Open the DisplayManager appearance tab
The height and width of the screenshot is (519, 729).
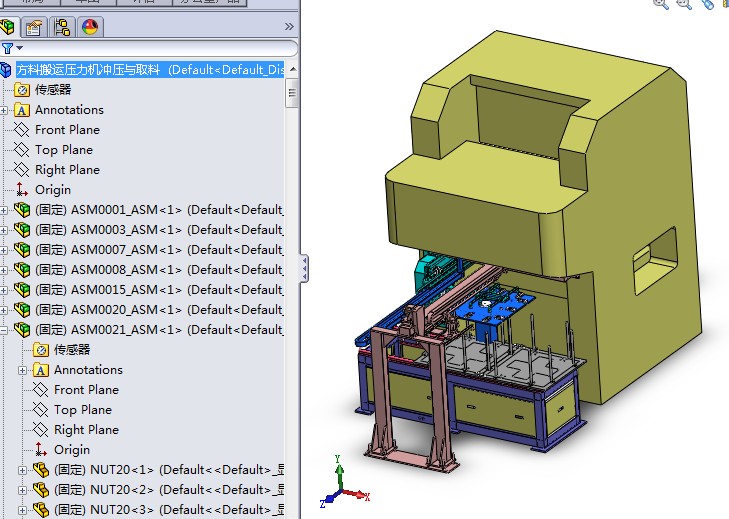tap(90, 27)
